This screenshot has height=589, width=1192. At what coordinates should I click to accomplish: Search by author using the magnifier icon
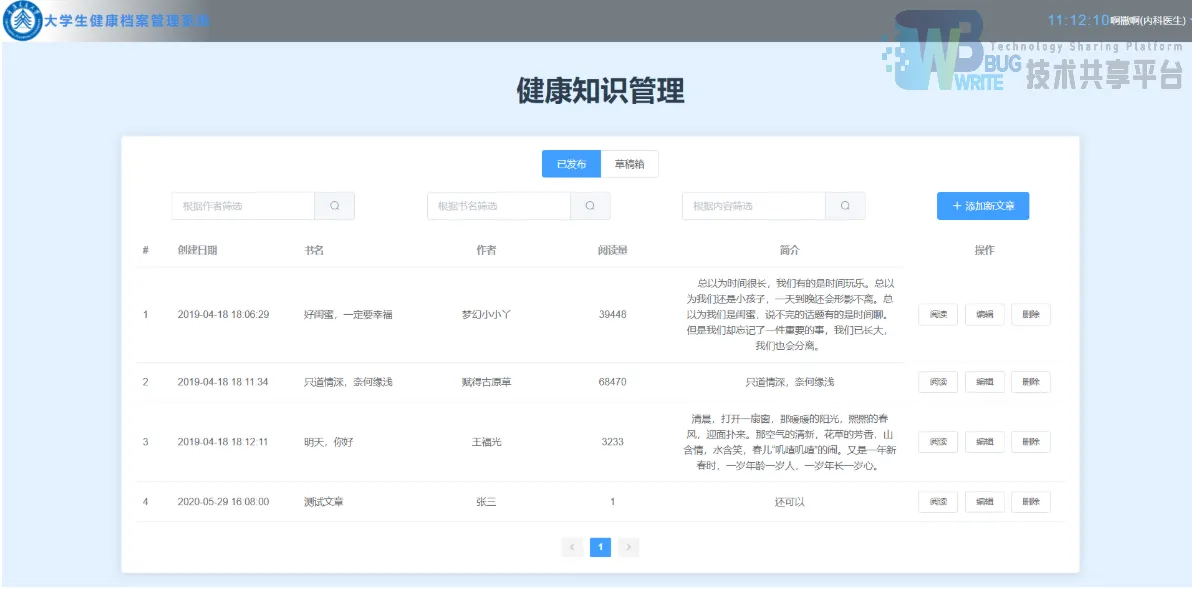tap(334, 206)
